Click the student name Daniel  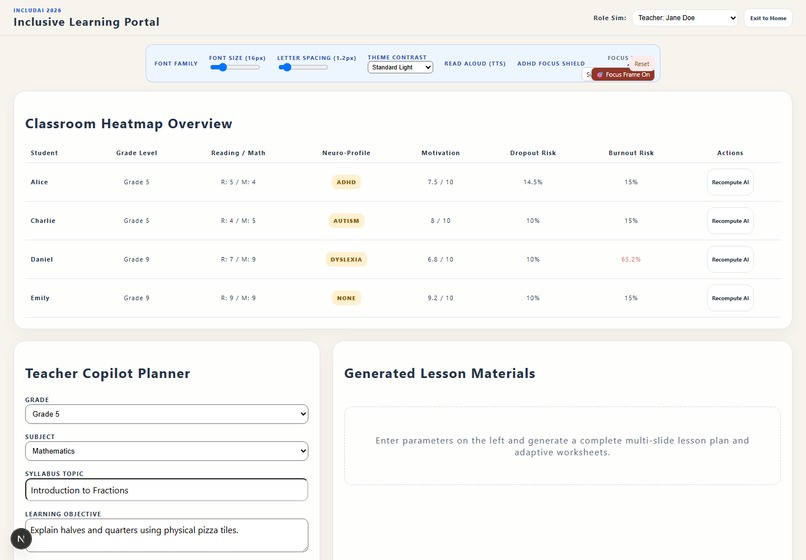[x=42, y=259]
